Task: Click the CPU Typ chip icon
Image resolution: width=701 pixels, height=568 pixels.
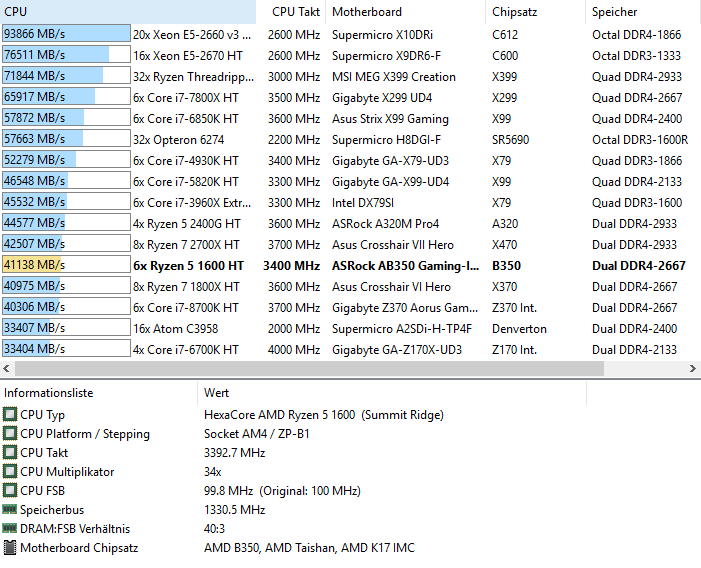Action: click(x=9, y=414)
